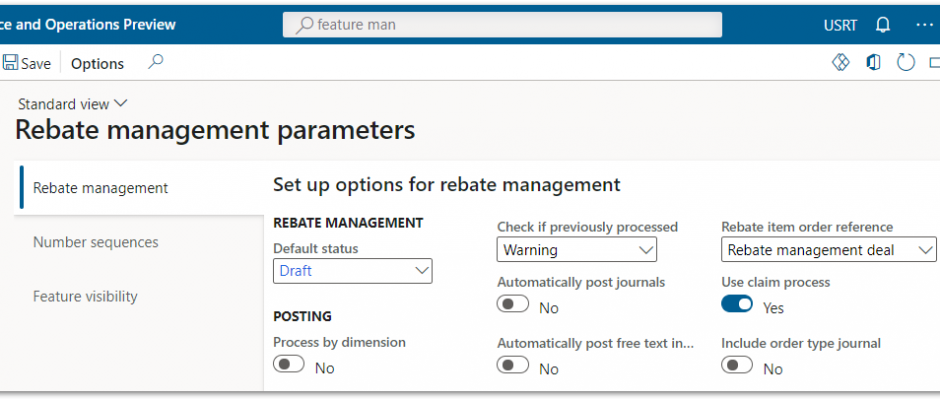
Task: Expand the Standard view selector
Action: [x=73, y=104]
